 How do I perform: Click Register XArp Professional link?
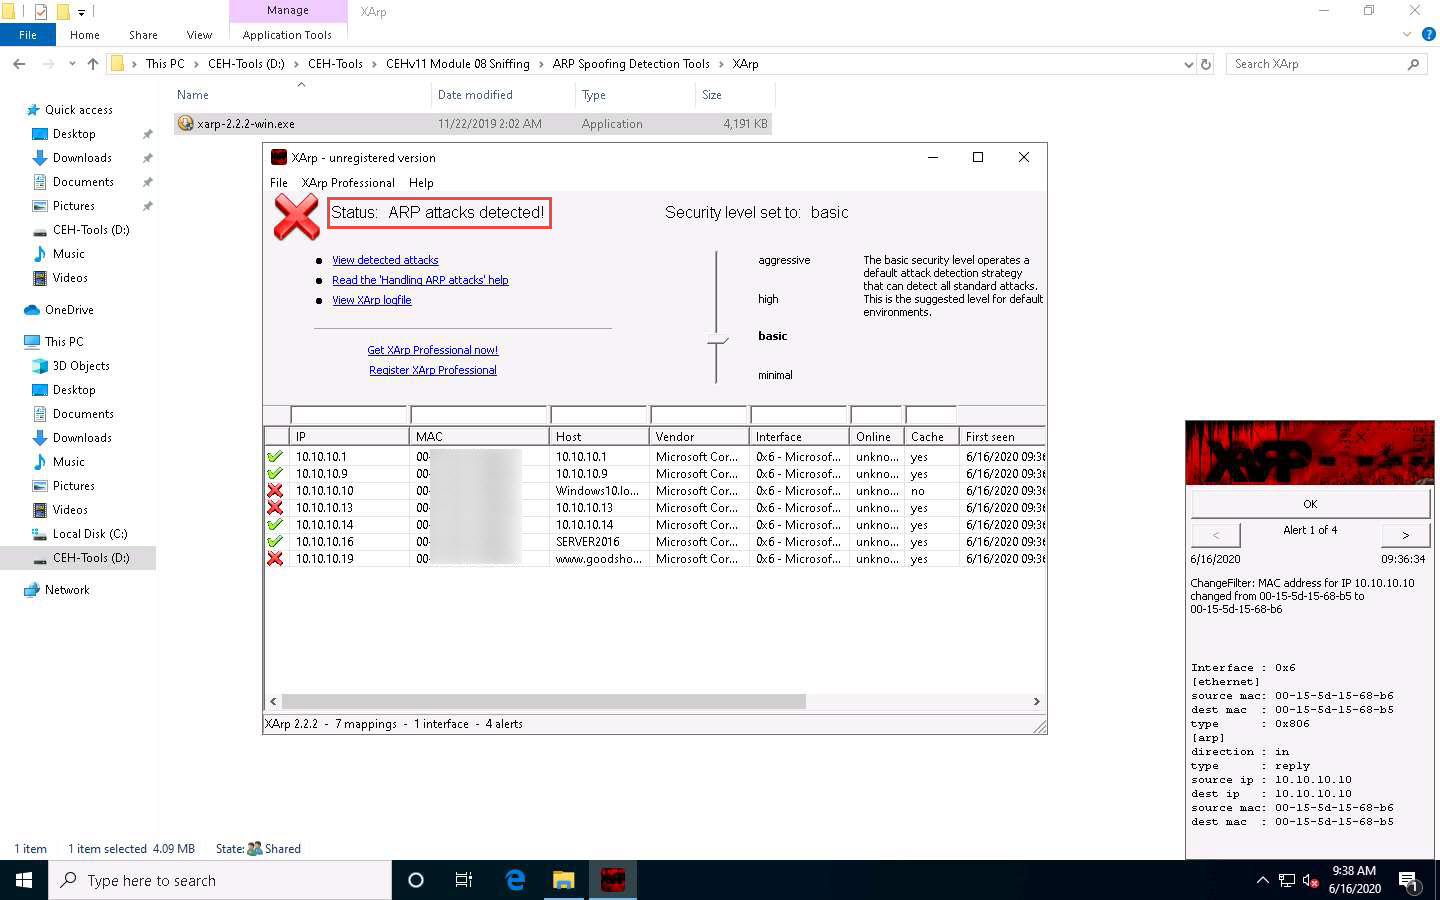coord(433,370)
